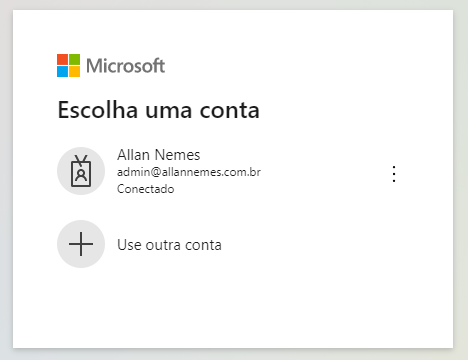Image resolution: width=468 pixels, height=360 pixels.
Task: Expand account actions via vertical ellipsis
Action: (x=394, y=174)
